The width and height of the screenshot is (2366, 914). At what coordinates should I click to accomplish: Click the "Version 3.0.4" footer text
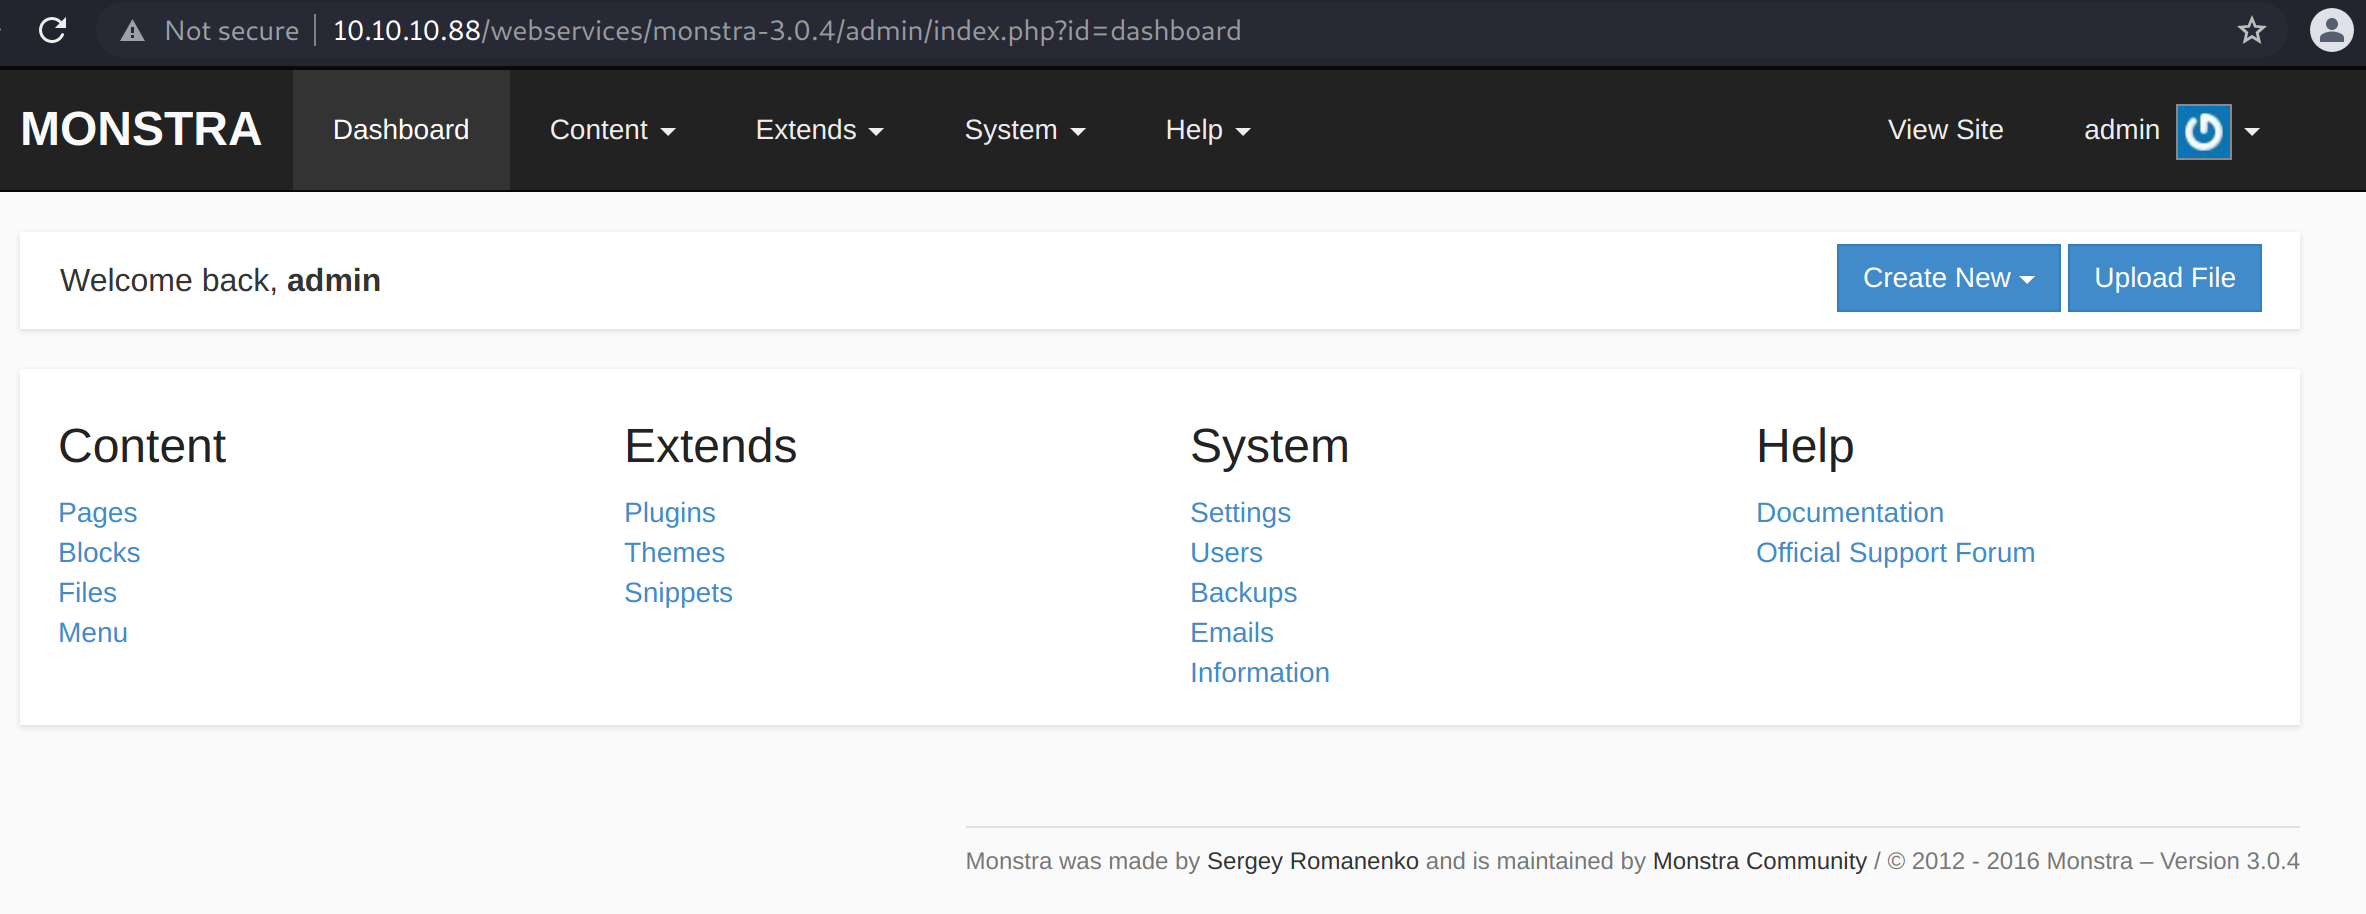click(2230, 861)
